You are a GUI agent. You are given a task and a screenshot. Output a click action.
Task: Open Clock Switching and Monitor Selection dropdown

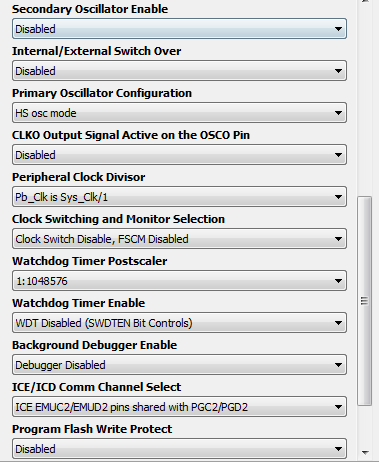click(x=179, y=239)
